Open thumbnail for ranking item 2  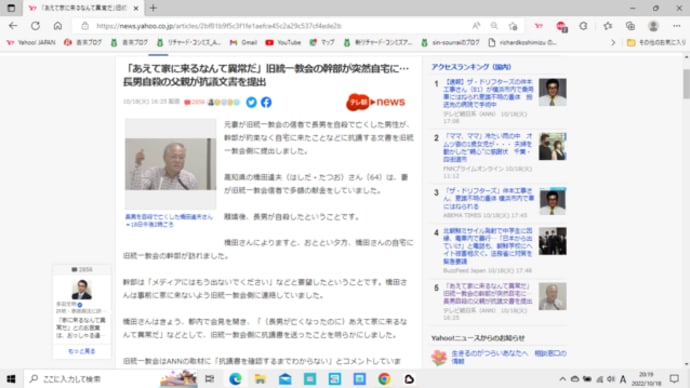[552, 146]
